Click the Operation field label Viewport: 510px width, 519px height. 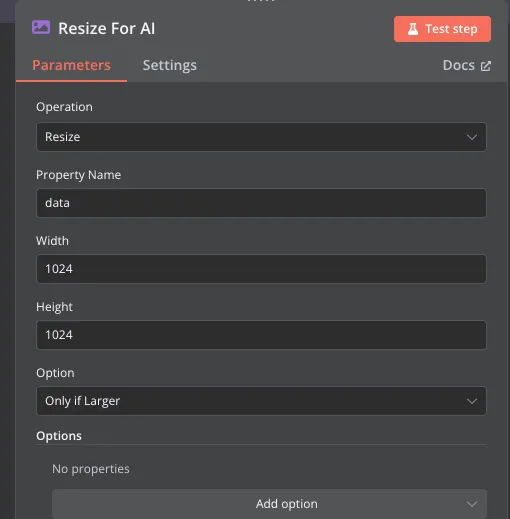point(64,107)
